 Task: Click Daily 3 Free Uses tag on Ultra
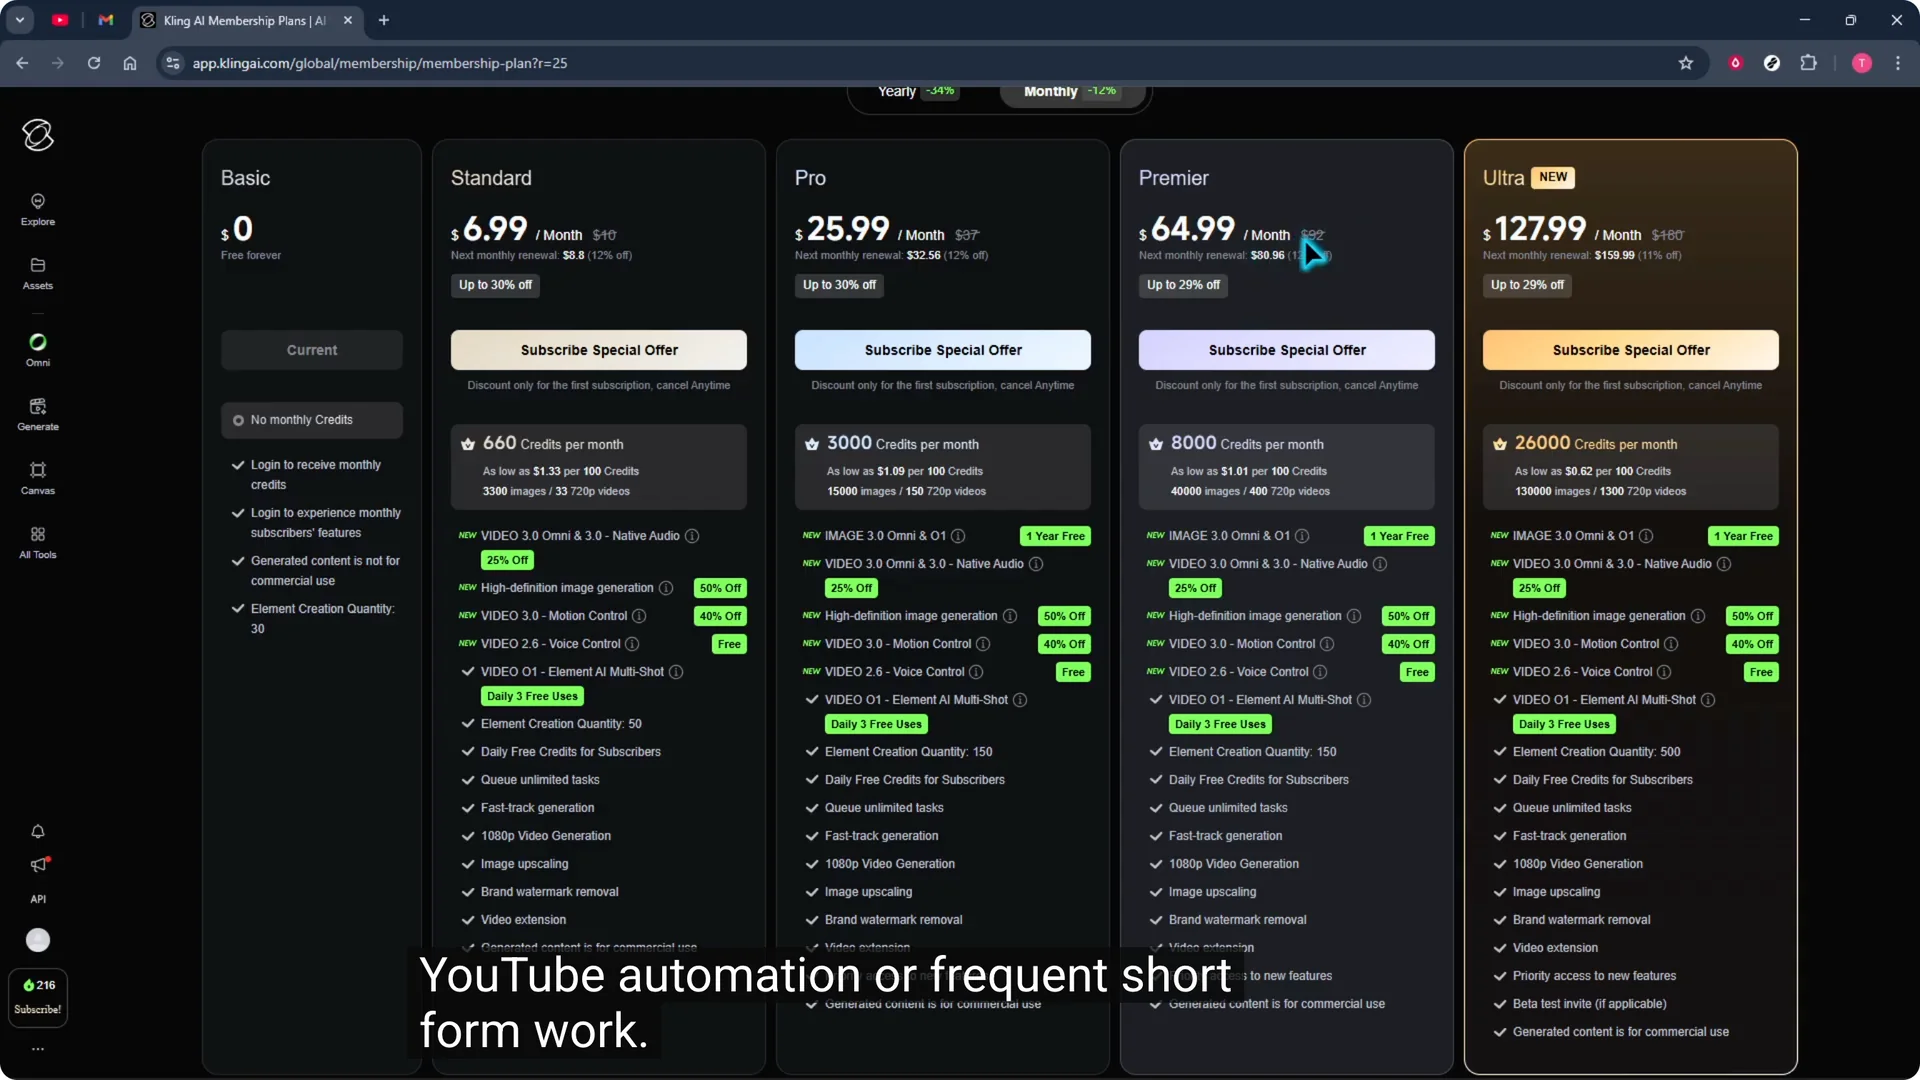(x=1564, y=724)
